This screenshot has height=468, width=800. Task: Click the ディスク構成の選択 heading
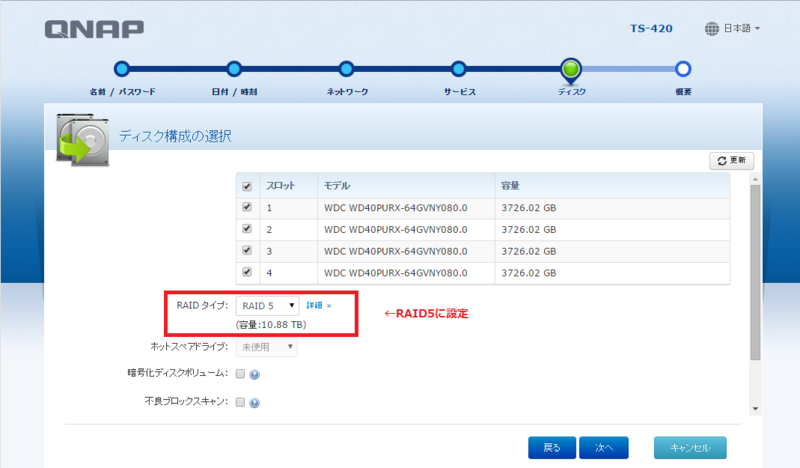pos(175,136)
